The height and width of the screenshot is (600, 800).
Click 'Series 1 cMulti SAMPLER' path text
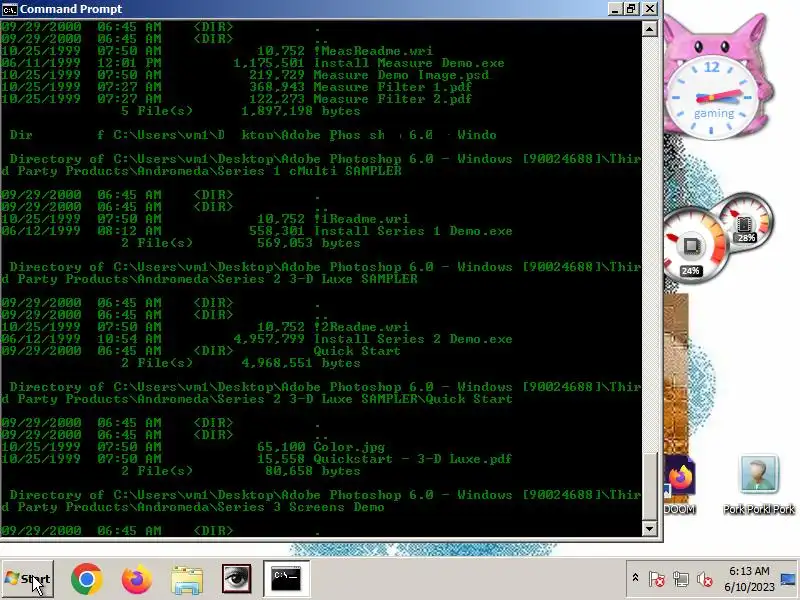click(309, 171)
